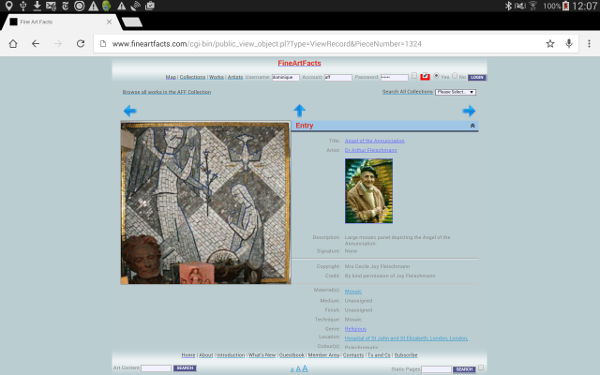Collapse the Entry section header arrow
The height and width of the screenshot is (375, 600).
pos(472,126)
